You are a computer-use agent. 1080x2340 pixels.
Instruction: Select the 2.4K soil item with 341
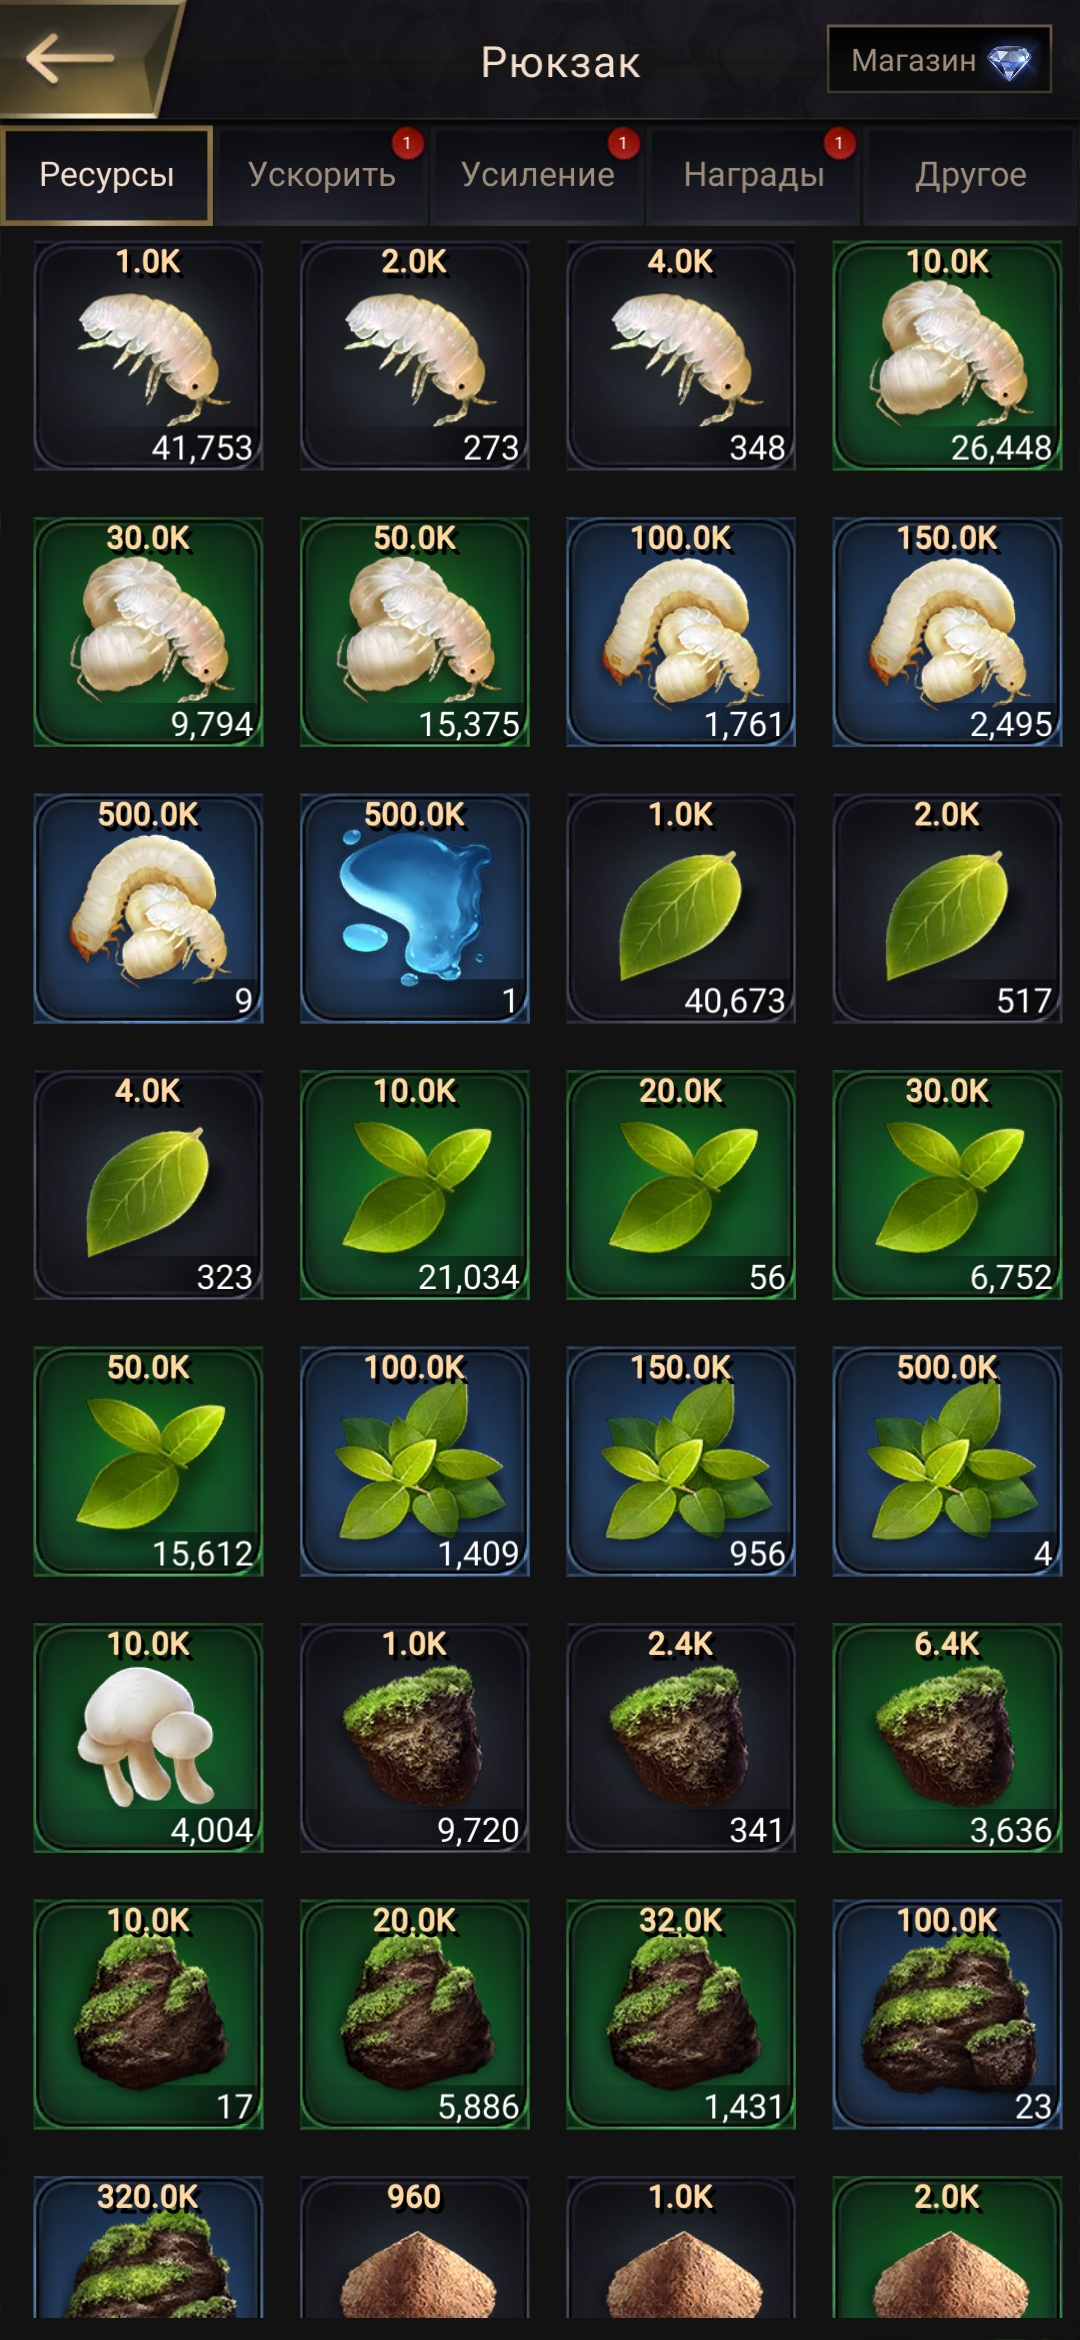[x=681, y=1738]
